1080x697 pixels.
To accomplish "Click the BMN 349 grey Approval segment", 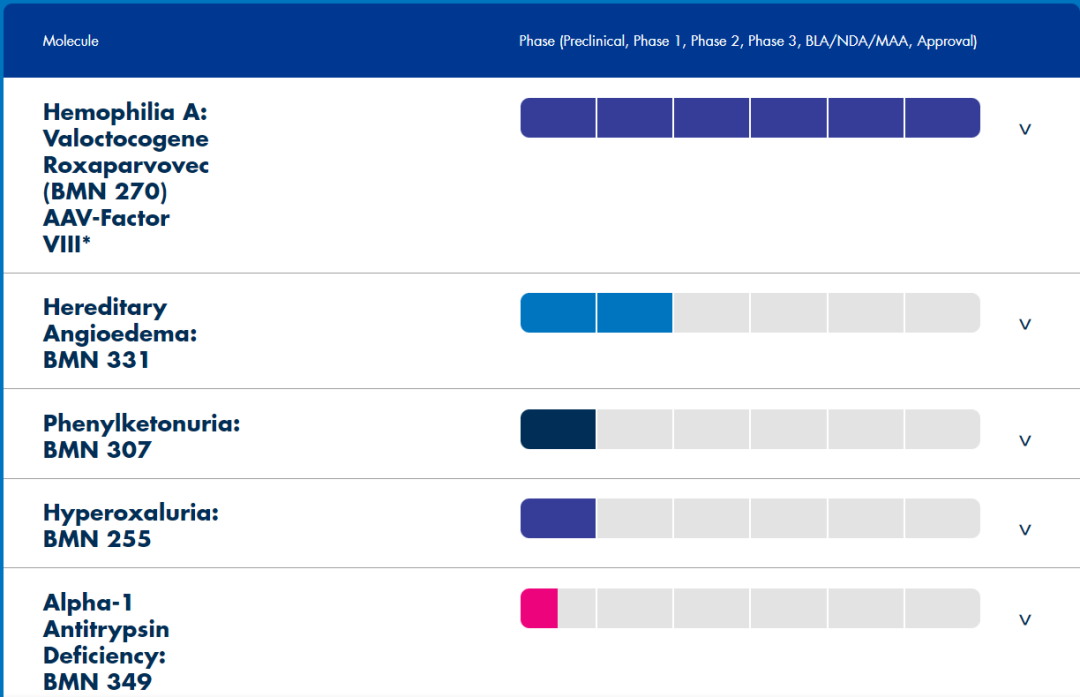I will (x=942, y=608).
